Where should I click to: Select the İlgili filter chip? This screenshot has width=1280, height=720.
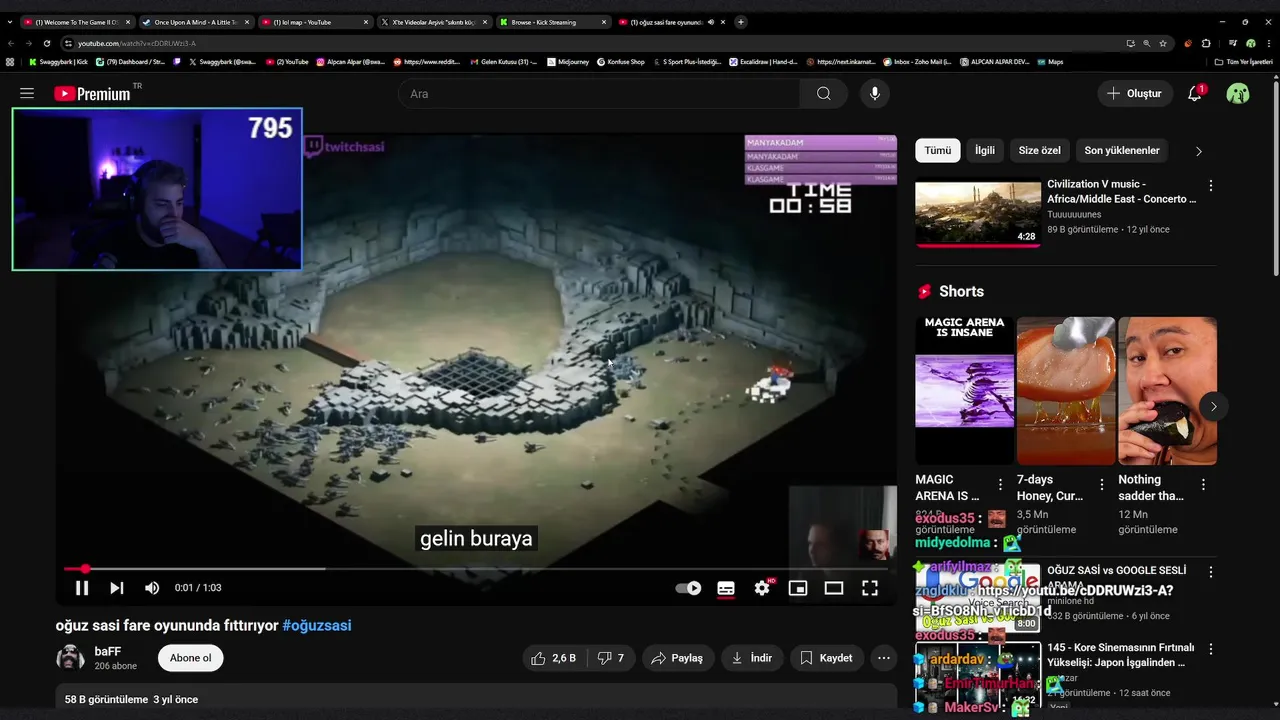[x=985, y=150]
